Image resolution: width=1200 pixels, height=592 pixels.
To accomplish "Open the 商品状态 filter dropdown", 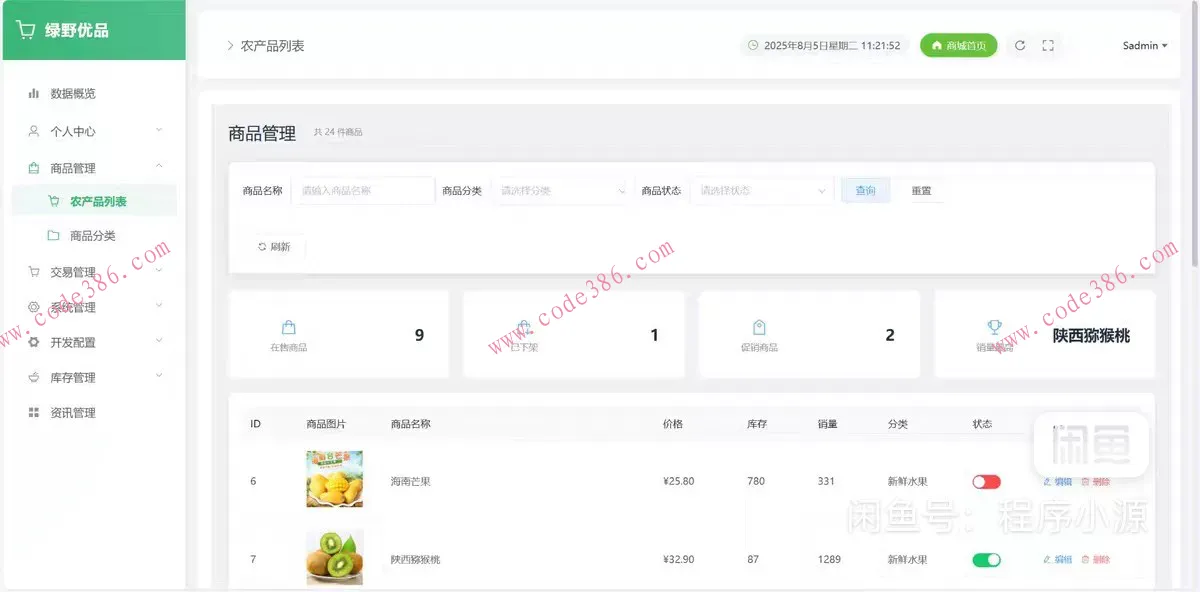I will 761,190.
